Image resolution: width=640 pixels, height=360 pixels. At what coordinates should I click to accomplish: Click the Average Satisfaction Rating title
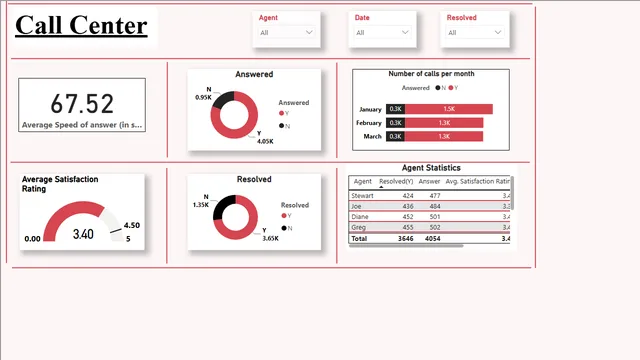60,184
